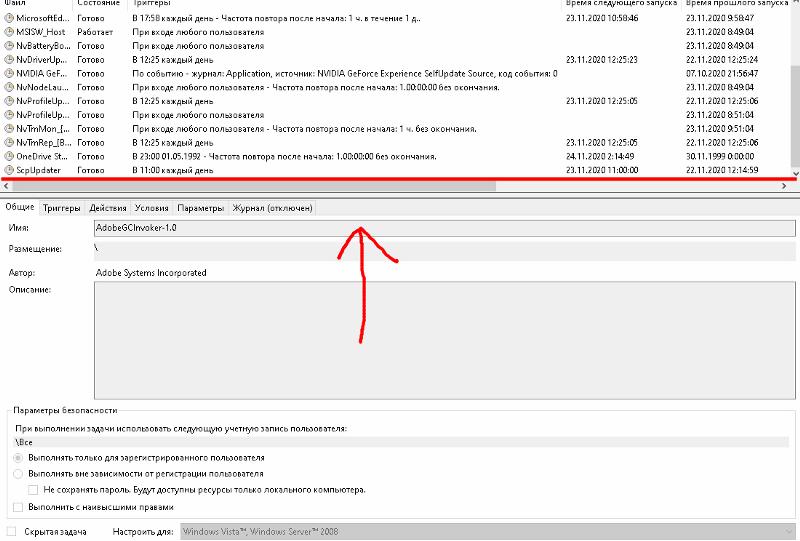This screenshot has height=541, width=800.
Task: Select the NvDriverUp... task name
Action: pyautogui.click(x=42, y=59)
